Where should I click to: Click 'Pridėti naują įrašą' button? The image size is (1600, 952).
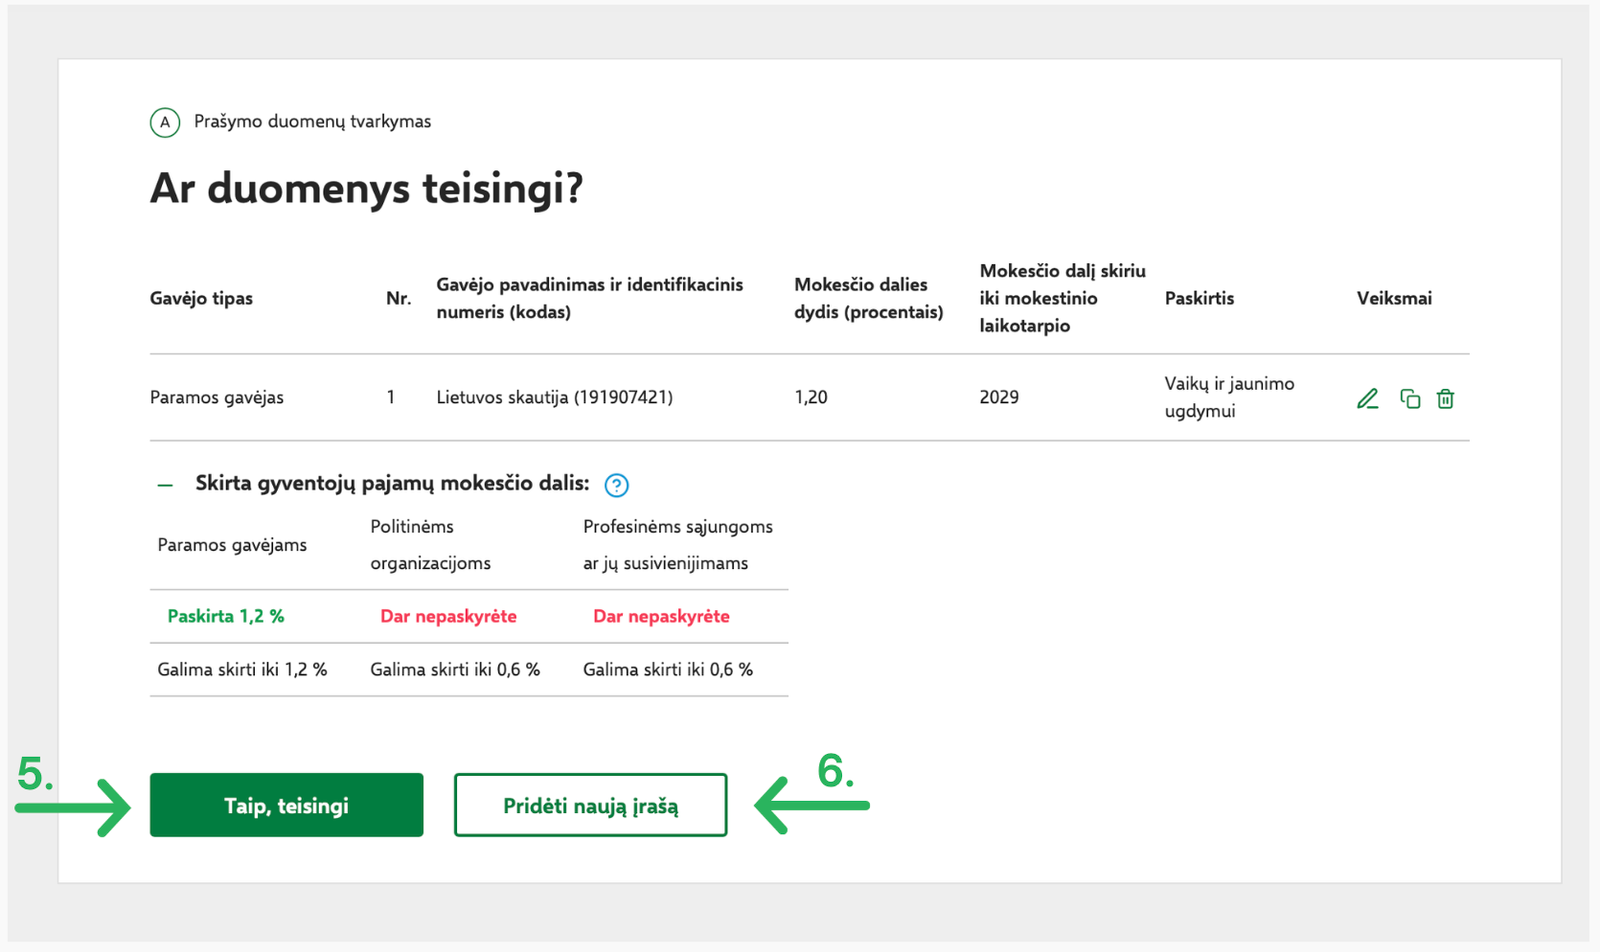590,805
